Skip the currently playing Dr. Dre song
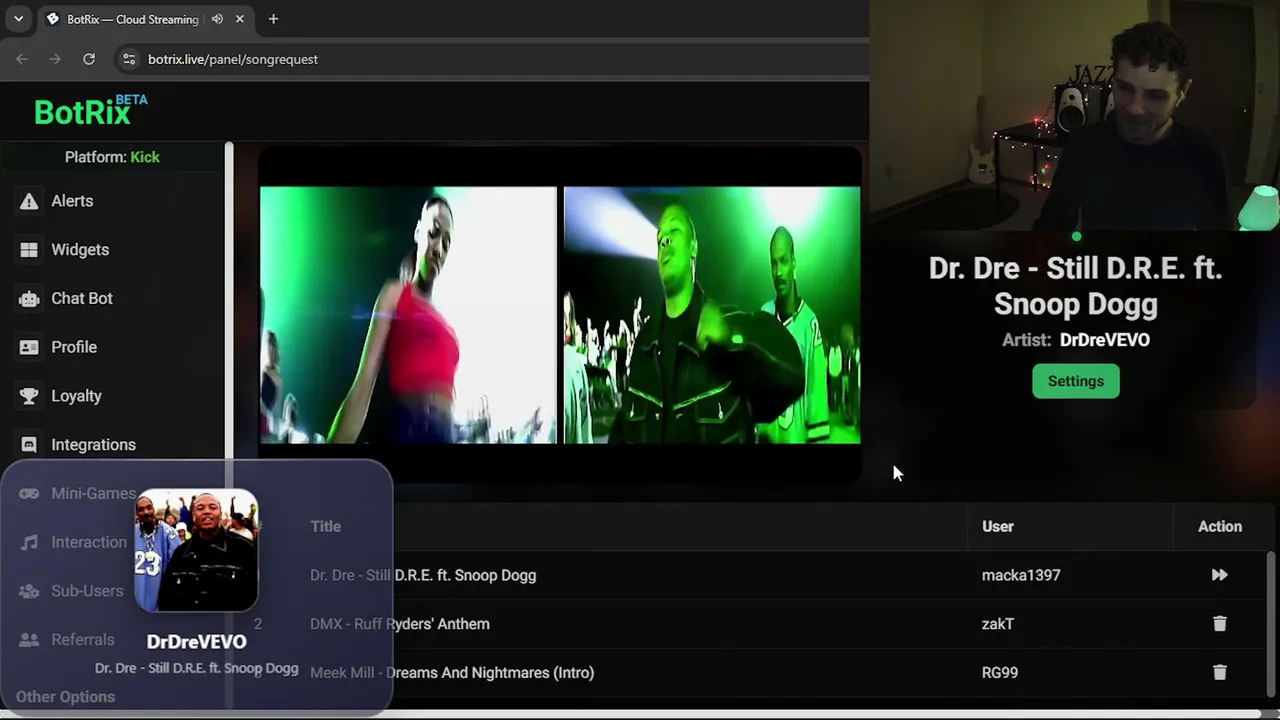This screenshot has width=1280, height=720. pos(1219,575)
